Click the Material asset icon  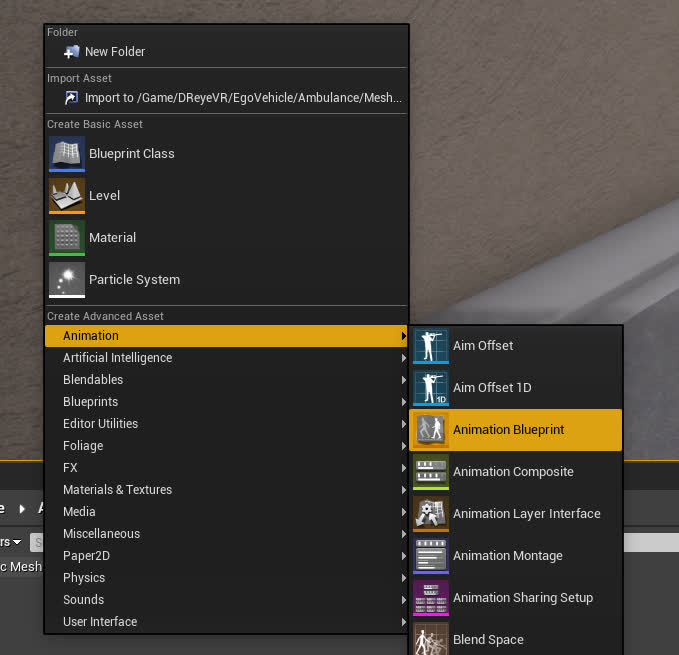click(67, 238)
